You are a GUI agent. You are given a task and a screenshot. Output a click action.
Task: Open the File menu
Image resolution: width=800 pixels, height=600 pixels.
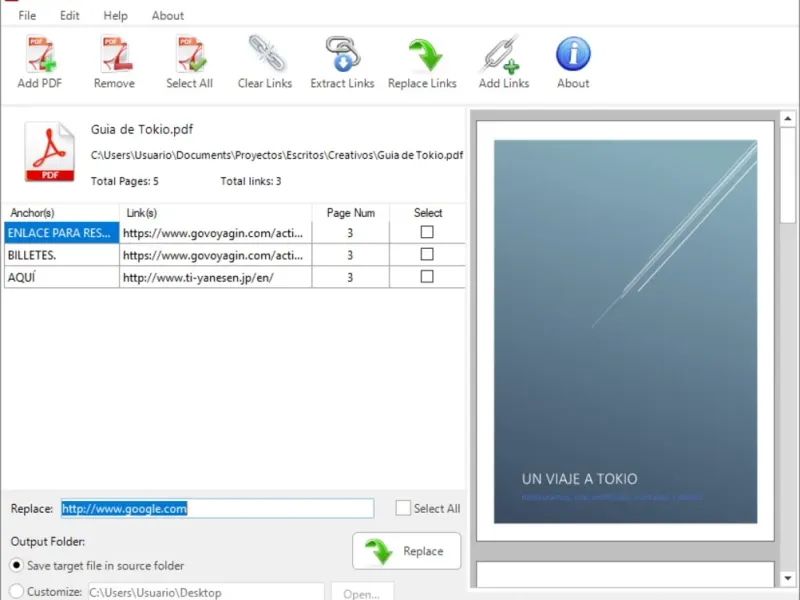[x=27, y=16]
